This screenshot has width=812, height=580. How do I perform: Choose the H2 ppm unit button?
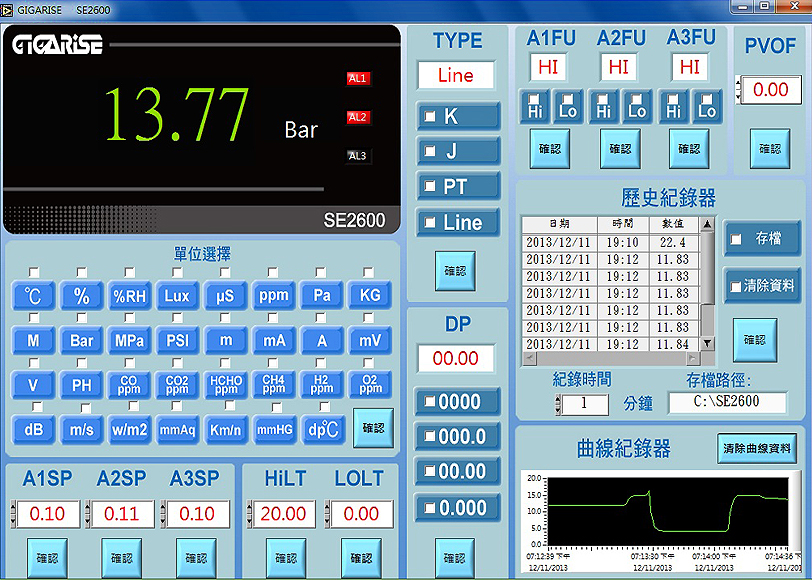click(322, 385)
